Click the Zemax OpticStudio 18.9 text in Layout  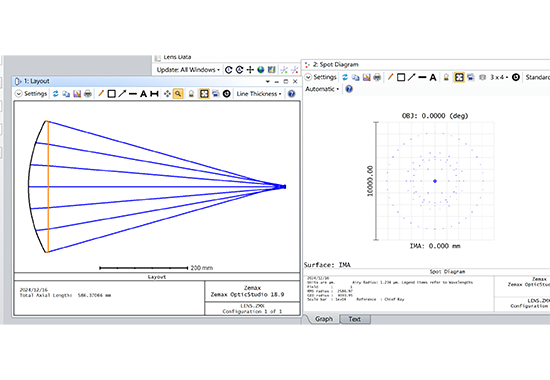click(x=247, y=295)
